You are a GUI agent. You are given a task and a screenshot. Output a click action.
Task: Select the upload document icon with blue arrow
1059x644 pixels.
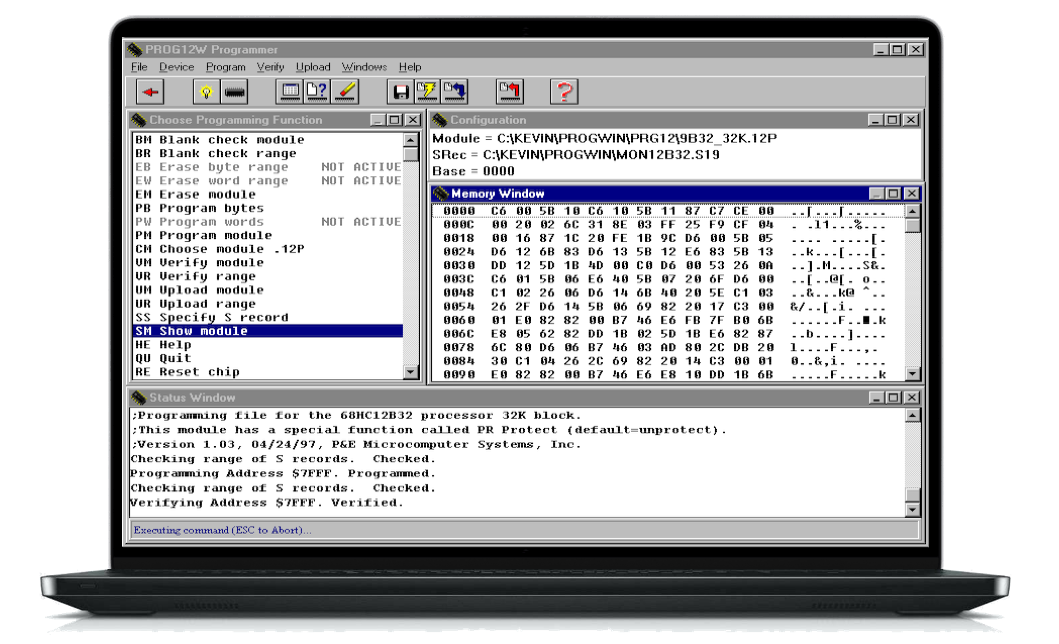pos(455,91)
